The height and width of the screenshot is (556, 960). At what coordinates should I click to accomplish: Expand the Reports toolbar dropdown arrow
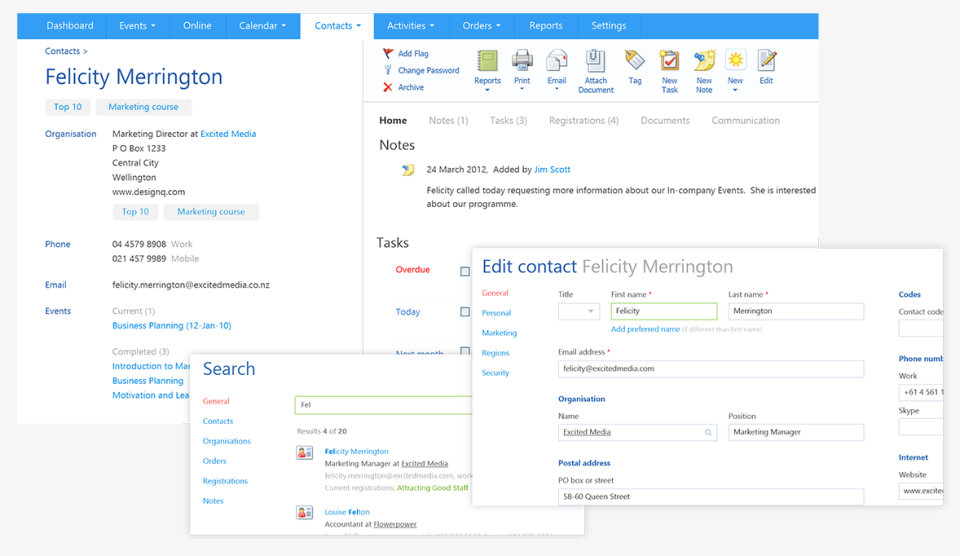487,90
